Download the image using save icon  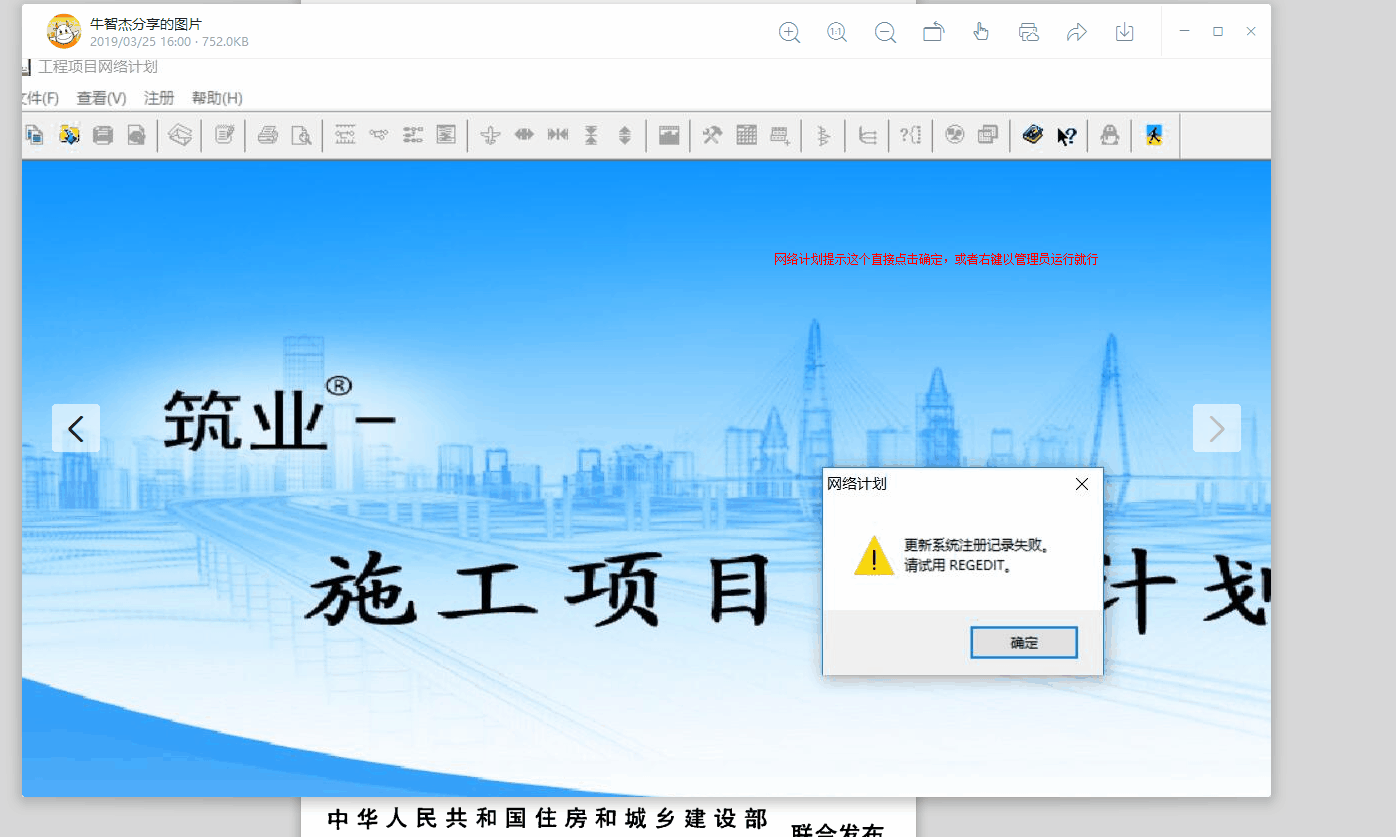(x=1125, y=32)
